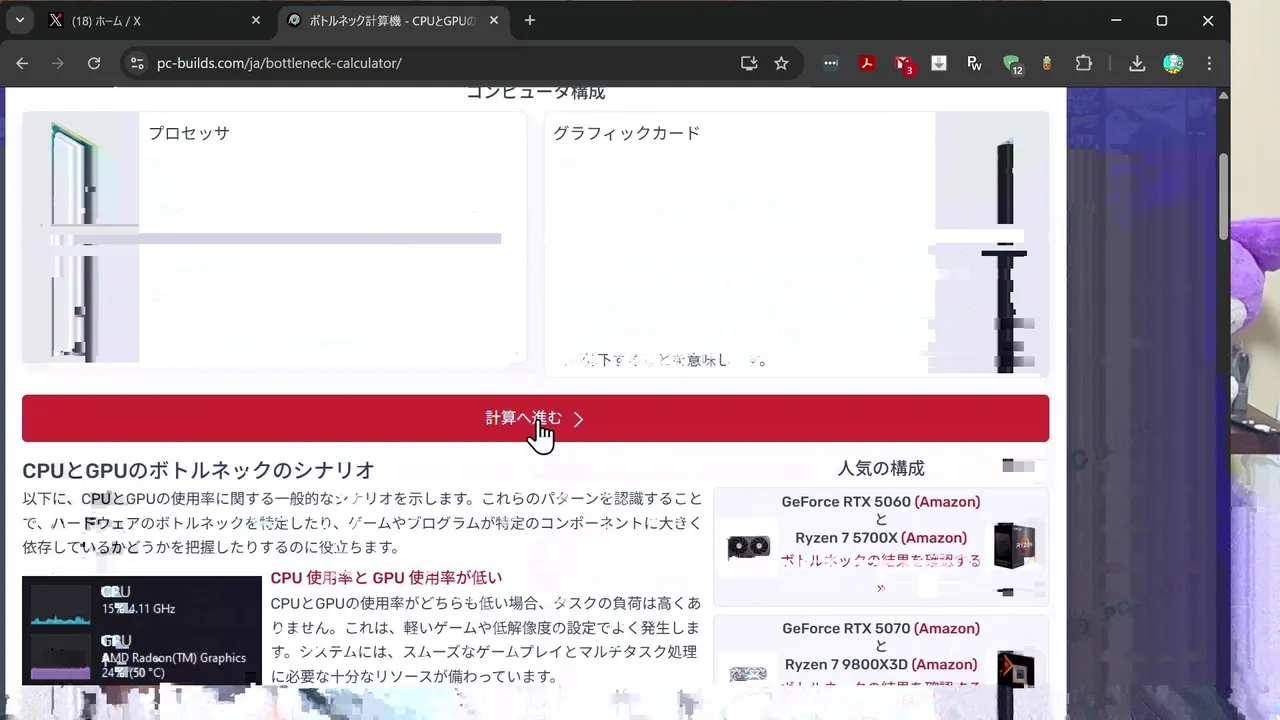Viewport: 1280px width, 720px height.
Task: Open the GeForce RTX 5070 link
Action: 846,629
